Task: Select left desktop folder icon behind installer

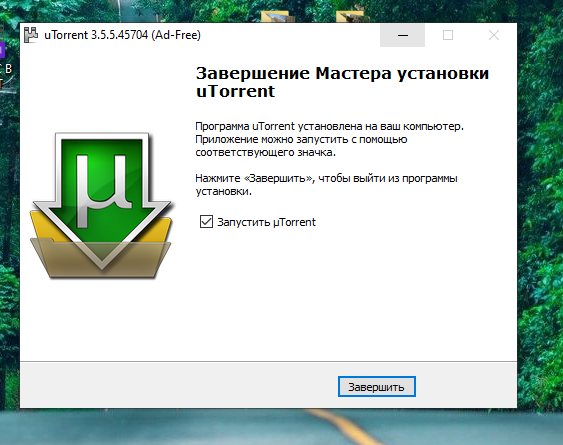Action: 277,17
